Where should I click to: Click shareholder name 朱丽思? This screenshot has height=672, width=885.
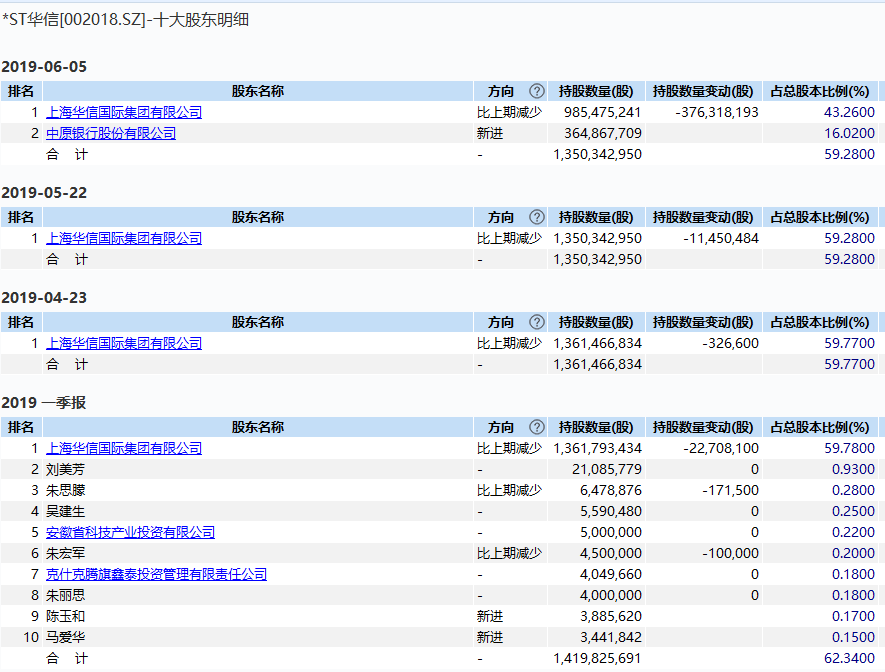point(65,595)
